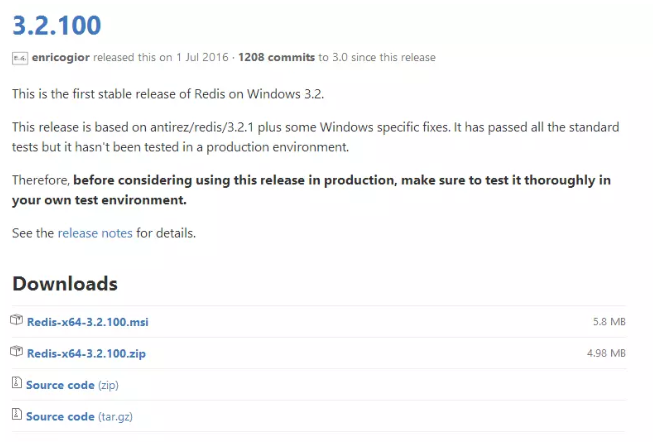
Task: Click the first stable release paragraph
Action: pyautogui.click(x=168, y=94)
